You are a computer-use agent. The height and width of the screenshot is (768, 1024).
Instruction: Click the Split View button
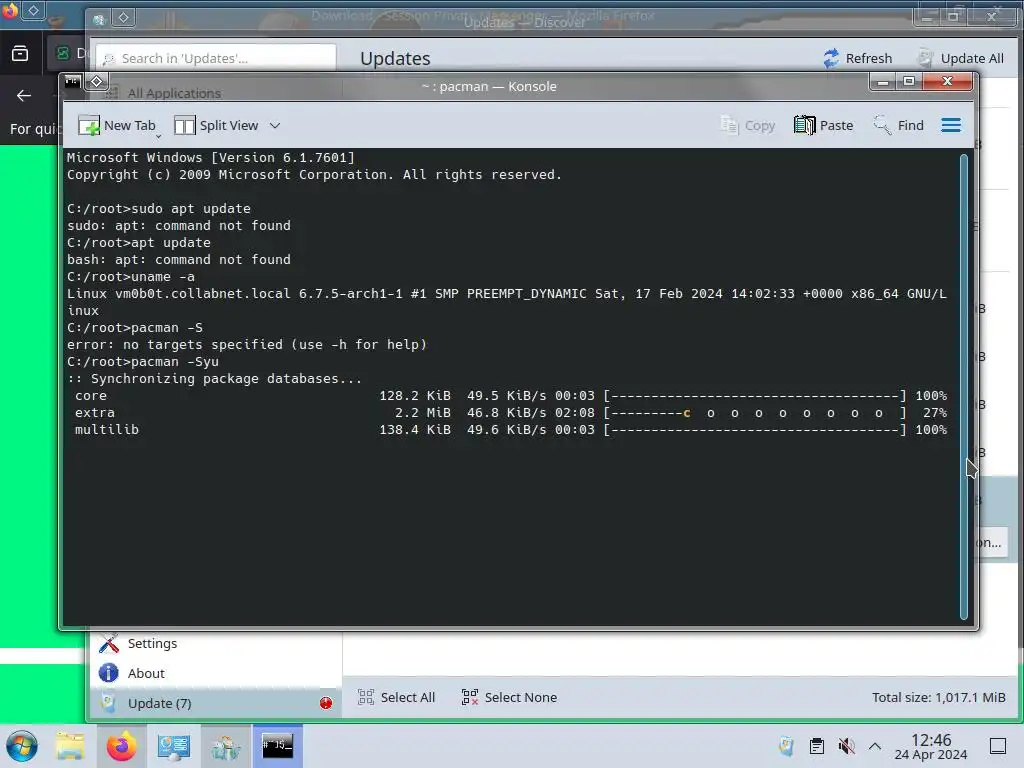pos(217,125)
